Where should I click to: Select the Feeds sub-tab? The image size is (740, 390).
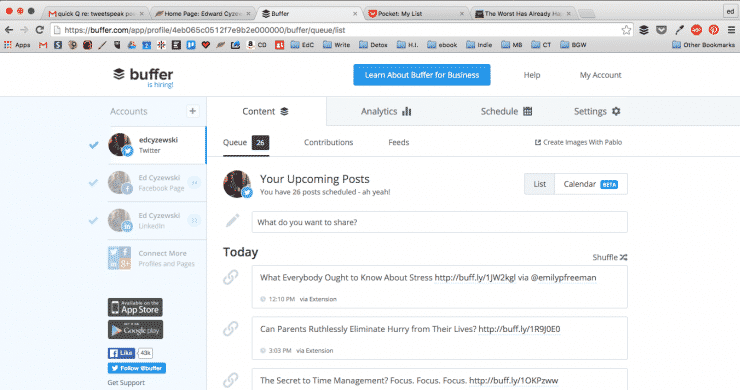(399, 142)
